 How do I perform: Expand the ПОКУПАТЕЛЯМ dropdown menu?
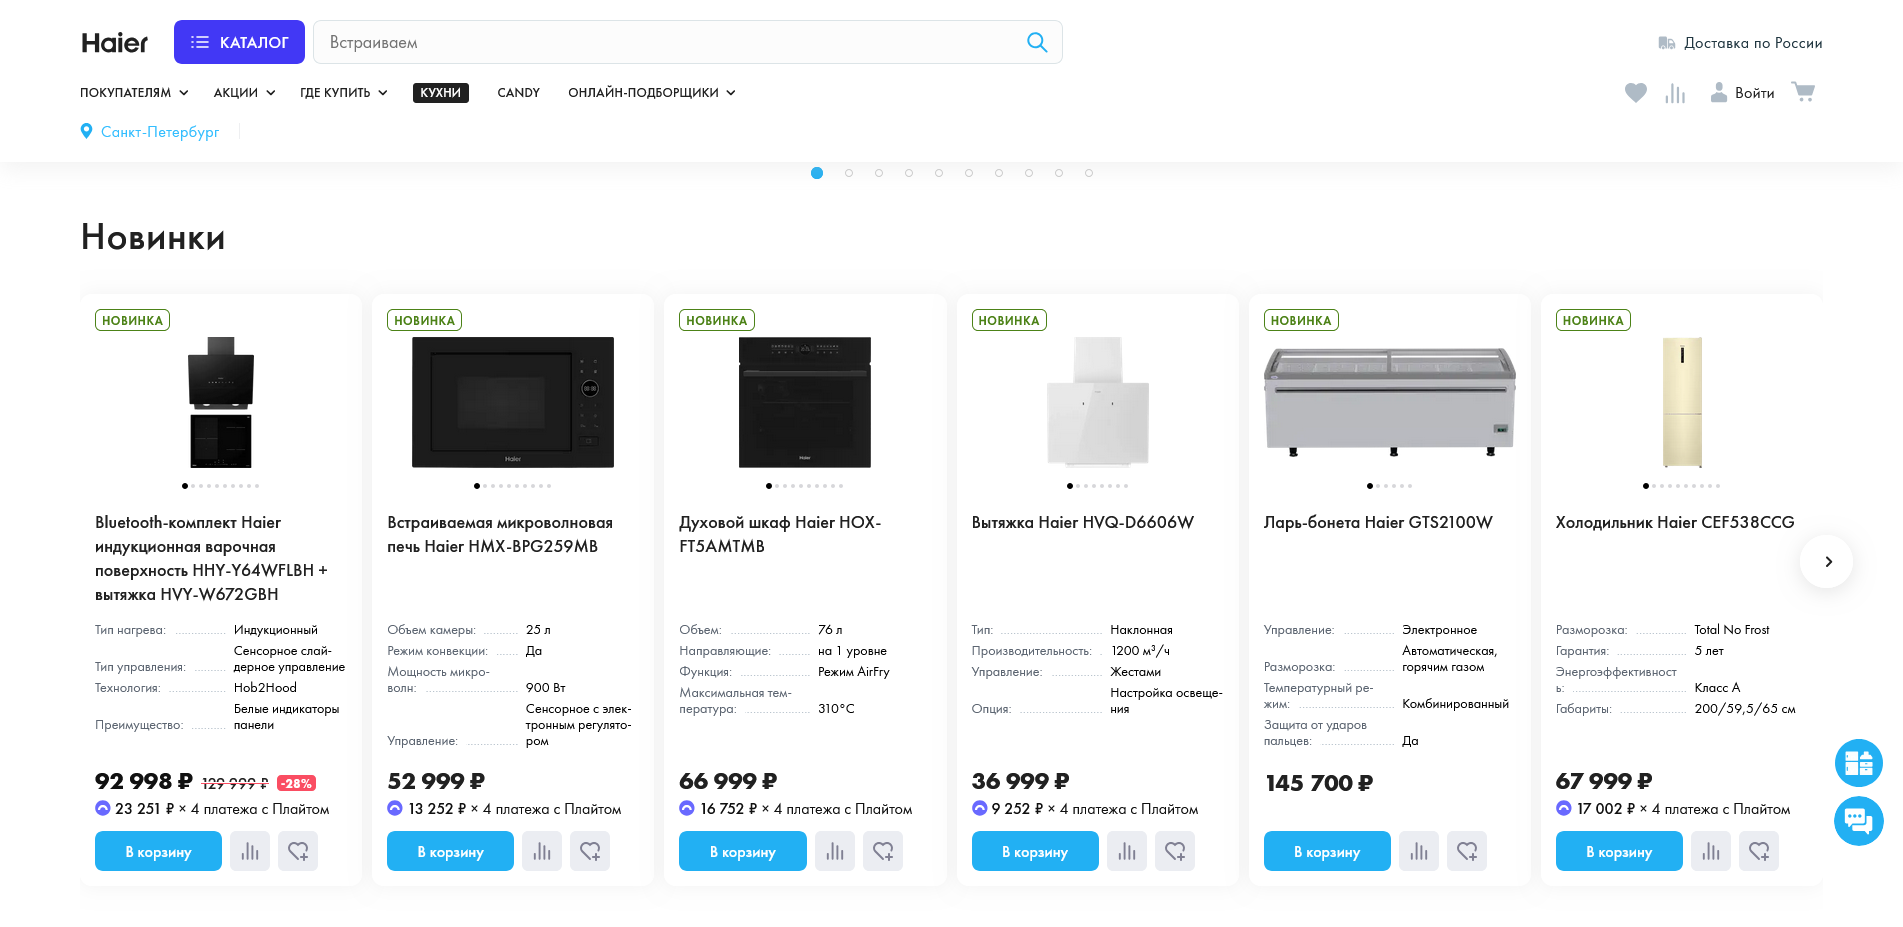134,93
